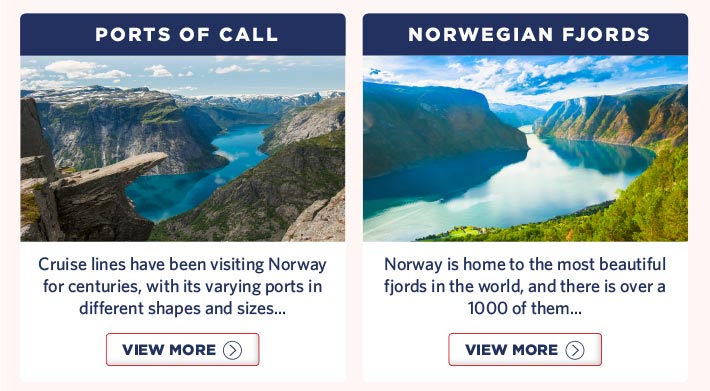Click the '1000 of them...' text line

pyautogui.click(x=524, y=308)
